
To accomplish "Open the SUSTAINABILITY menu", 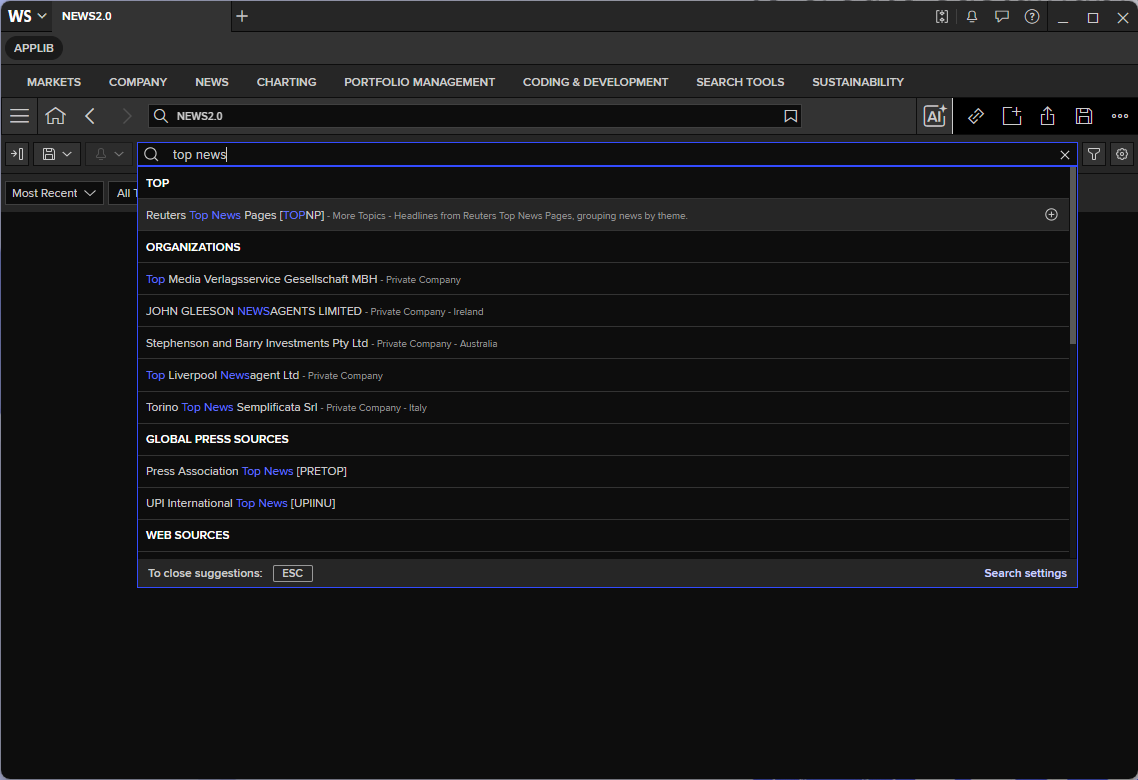I will (858, 82).
